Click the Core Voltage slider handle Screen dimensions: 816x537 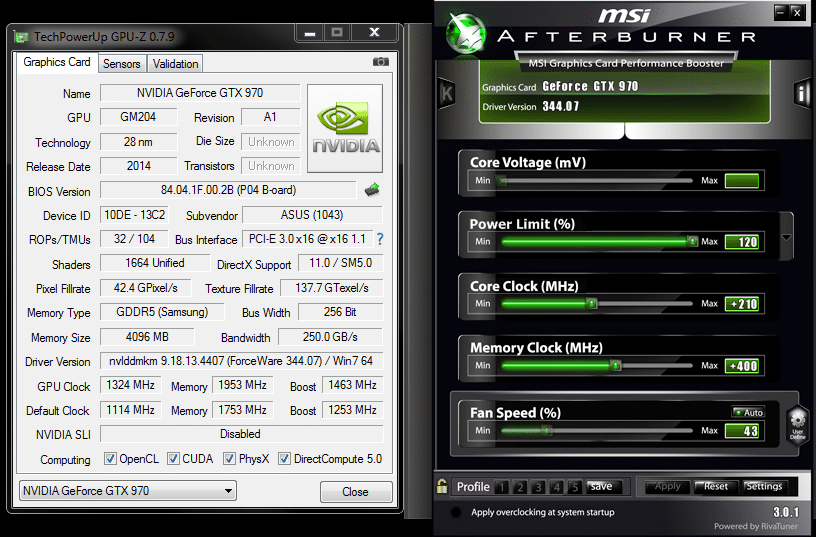click(x=502, y=181)
